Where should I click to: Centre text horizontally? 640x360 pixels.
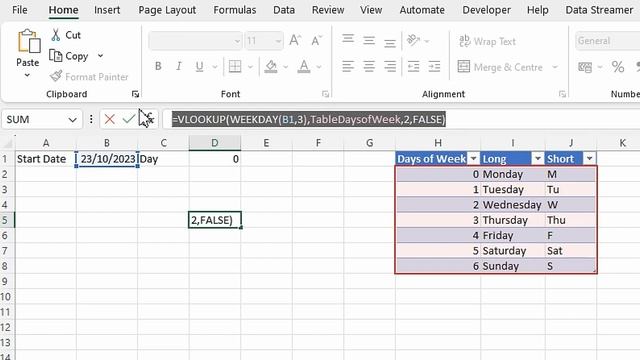(x=369, y=66)
